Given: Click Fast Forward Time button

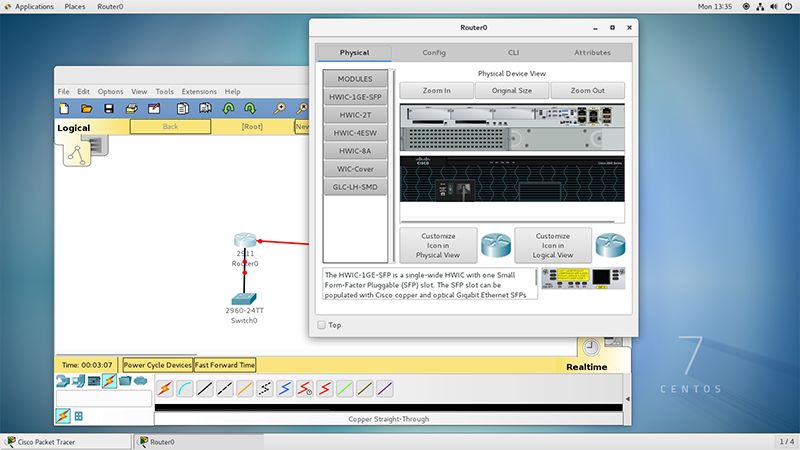Looking at the screenshot, I should coord(225,365).
